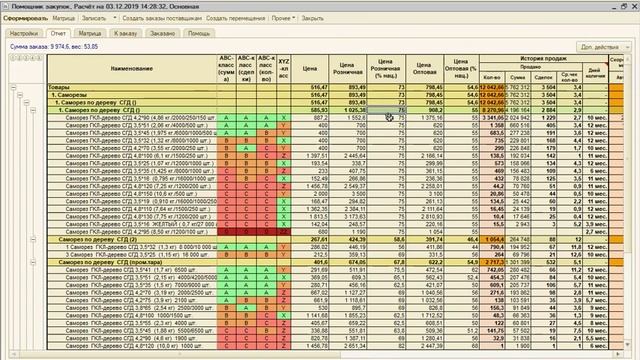
Task: Select the Кол-во value 3 341,06 in the 4,2*90 row
Action: (x=493, y=118)
